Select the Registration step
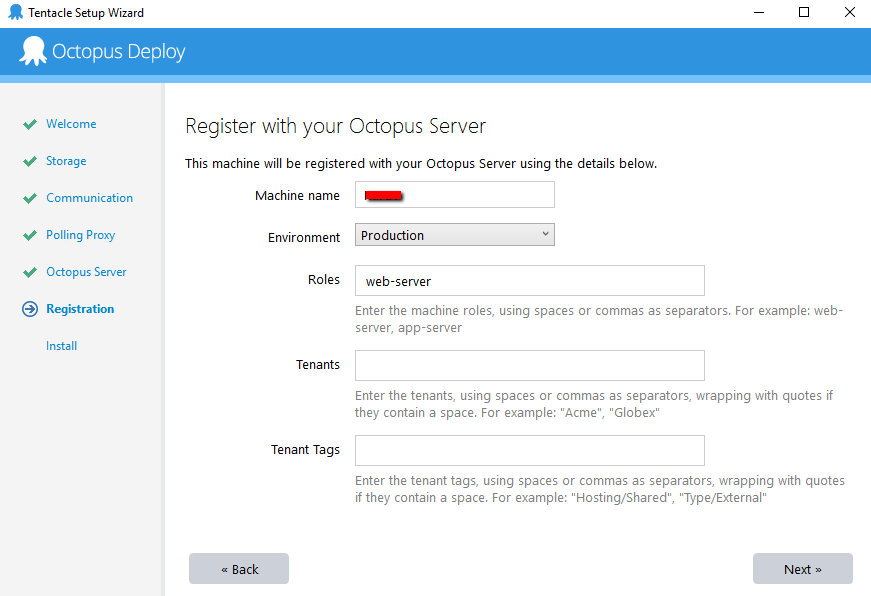This screenshot has height=596, width=871. pos(80,309)
